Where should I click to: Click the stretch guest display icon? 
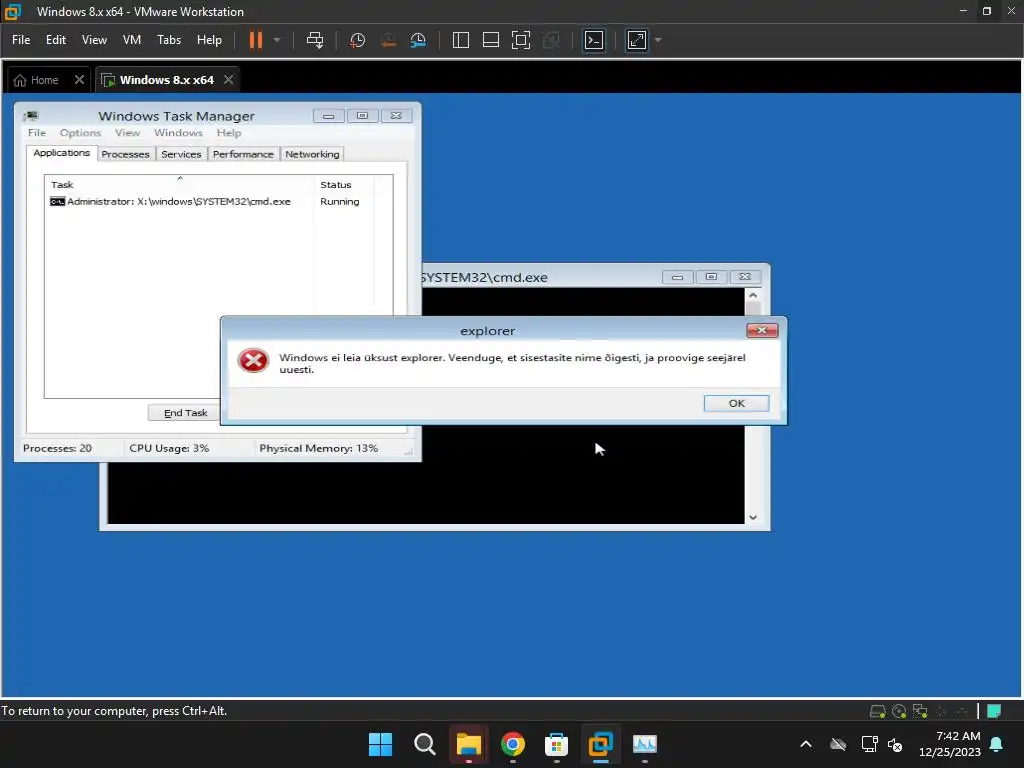pyautogui.click(x=637, y=40)
